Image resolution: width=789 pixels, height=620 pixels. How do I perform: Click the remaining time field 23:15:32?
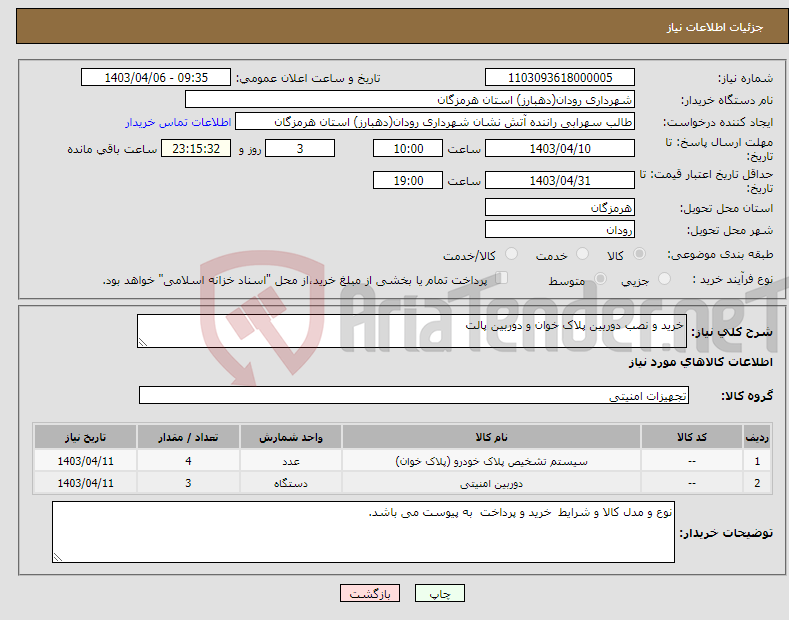pos(196,148)
